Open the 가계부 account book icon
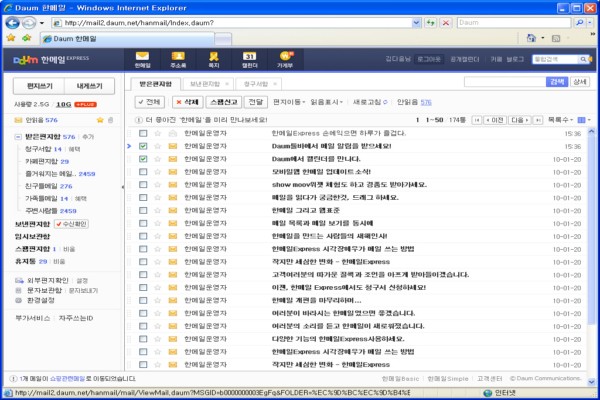600x400 pixels. coord(285,59)
